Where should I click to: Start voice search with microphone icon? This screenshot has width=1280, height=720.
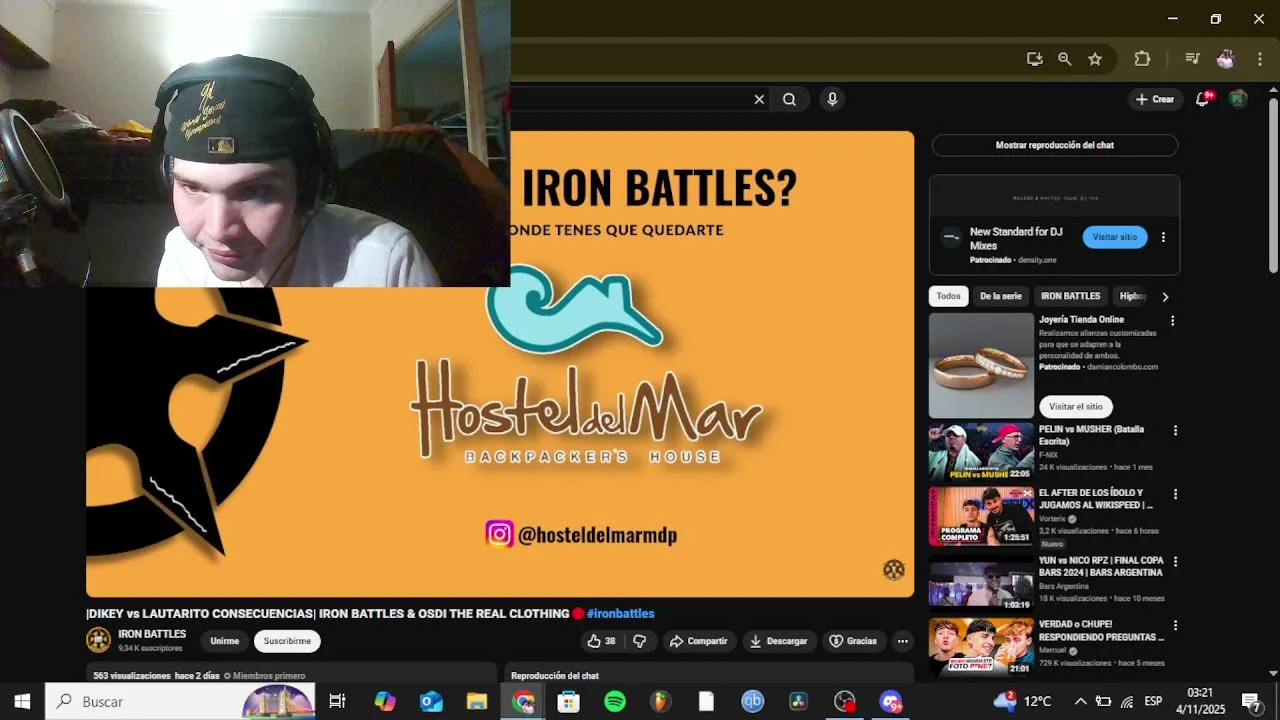tap(832, 99)
